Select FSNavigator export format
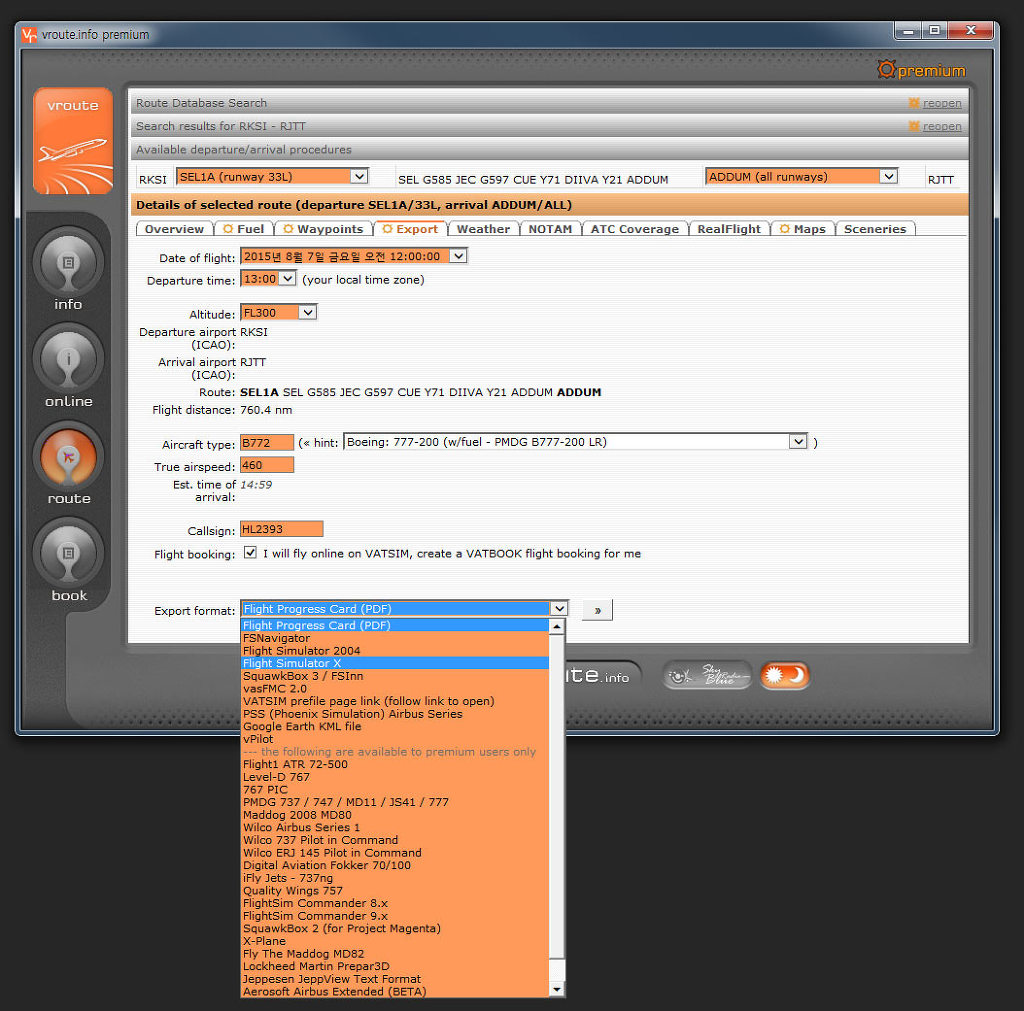Image resolution: width=1024 pixels, height=1011 pixels. (x=394, y=638)
